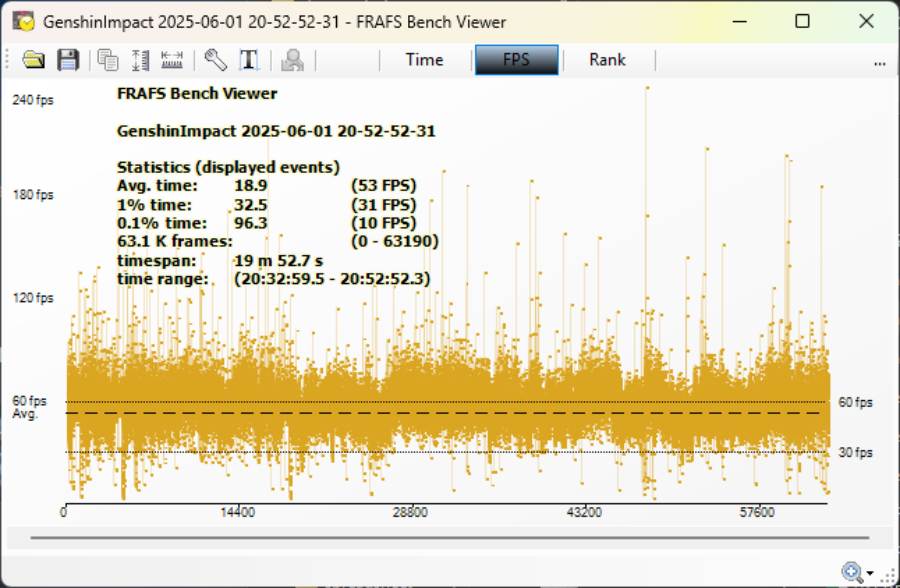900x588 pixels.
Task: Click the '180 fps' axis label
Action: 33,195
